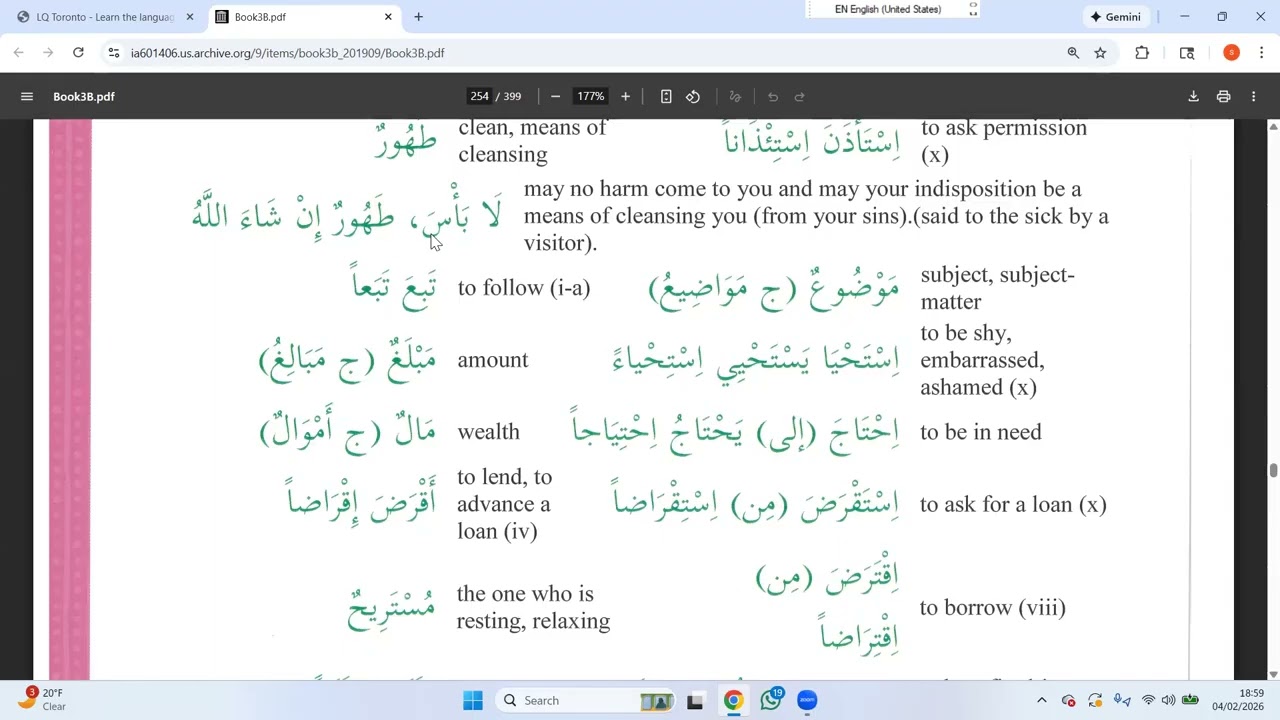Click scrollbar up arrow
Image resolution: width=1280 pixels, height=720 pixels.
[x=1273, y=126]
